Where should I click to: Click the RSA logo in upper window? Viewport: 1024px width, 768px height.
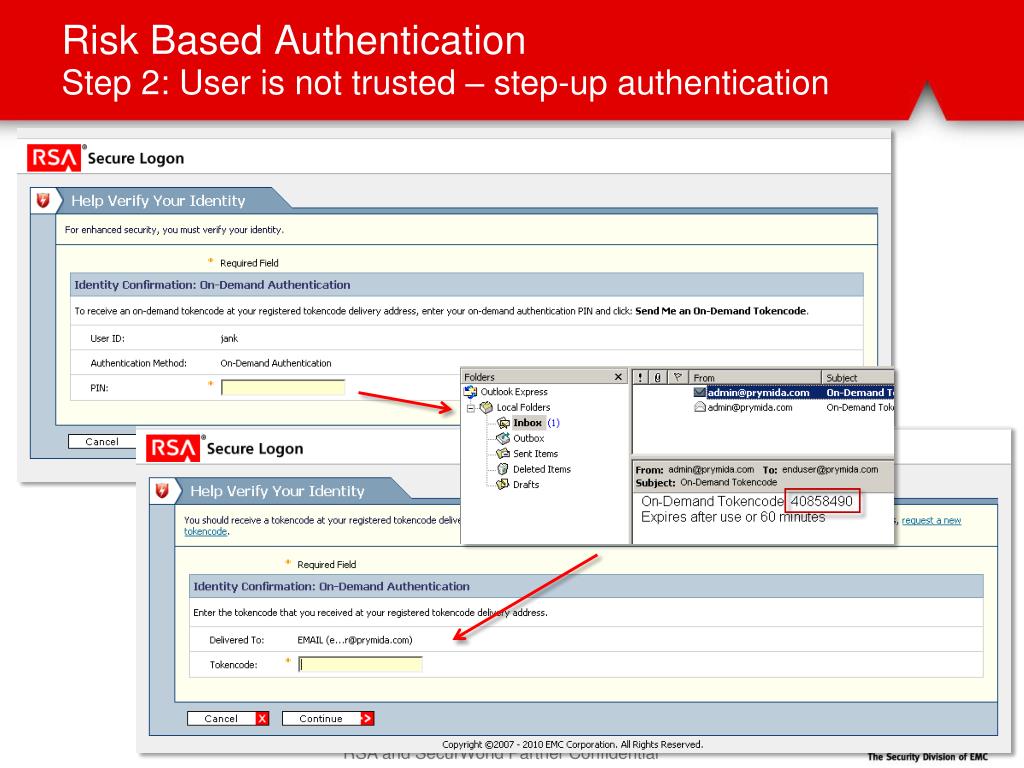[54, 158]
